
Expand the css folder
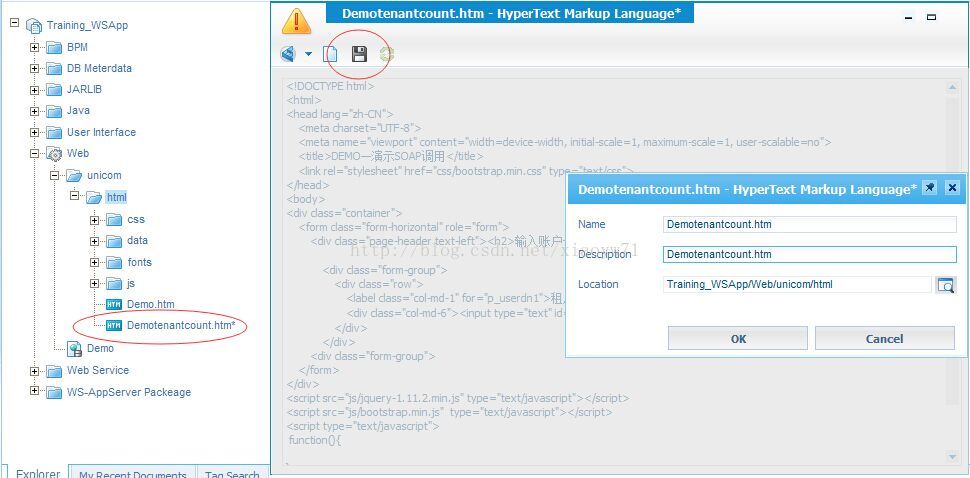tap(95, 220)
